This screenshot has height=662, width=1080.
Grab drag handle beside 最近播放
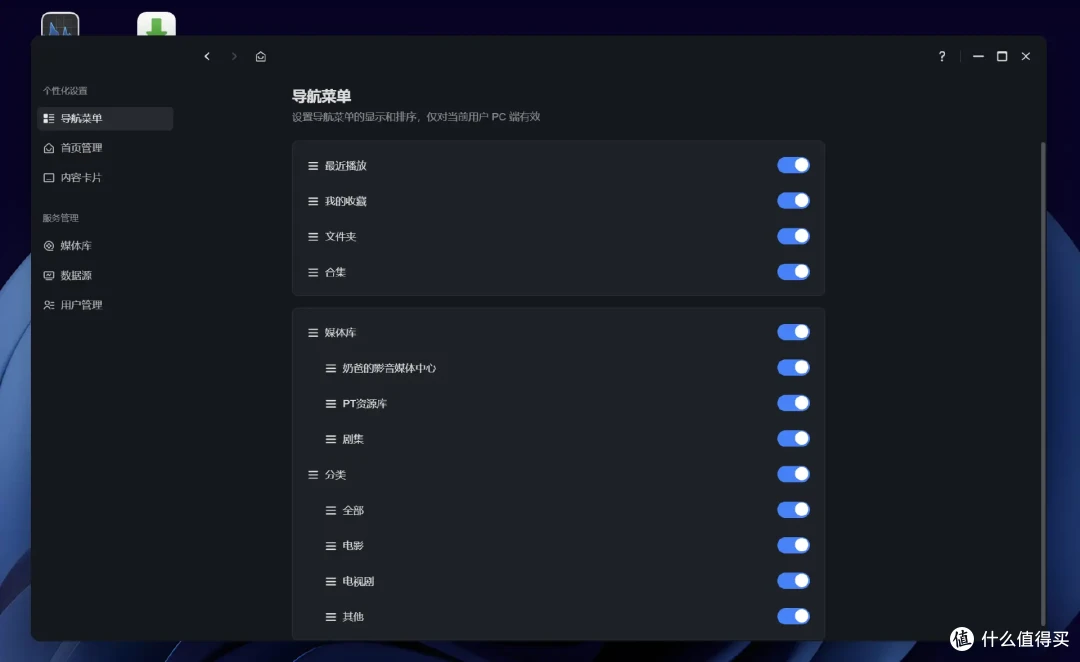click(313, 166)
